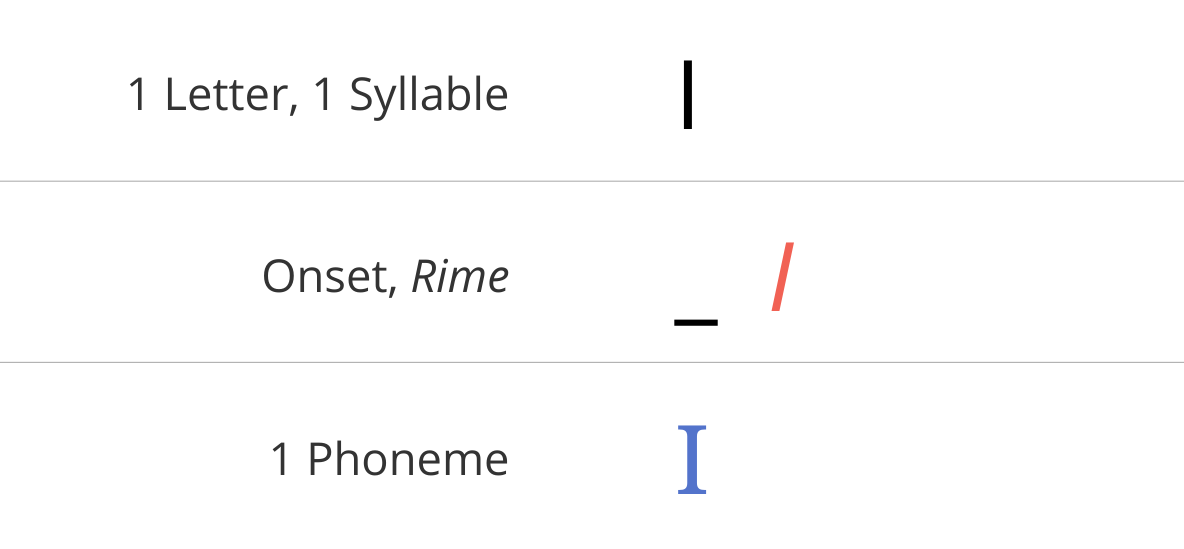Click the digit 1 before "Letter"
Screen dimensions: 1184x549
click(x=138, y=96)
